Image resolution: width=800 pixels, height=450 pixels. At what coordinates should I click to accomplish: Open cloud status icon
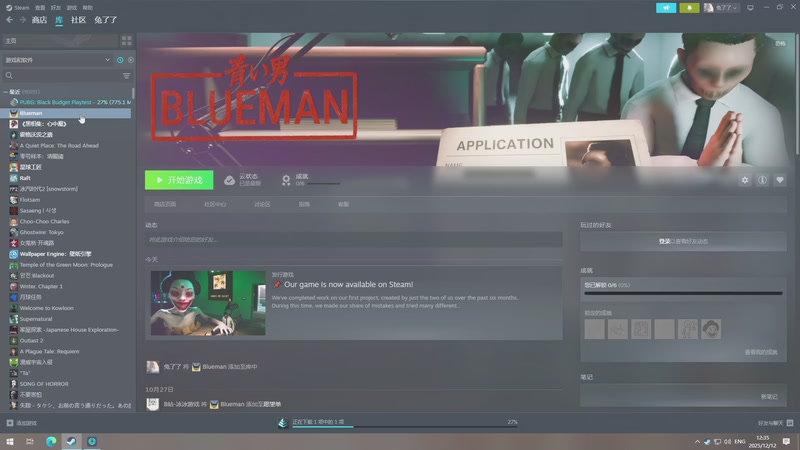pos(230,180)
